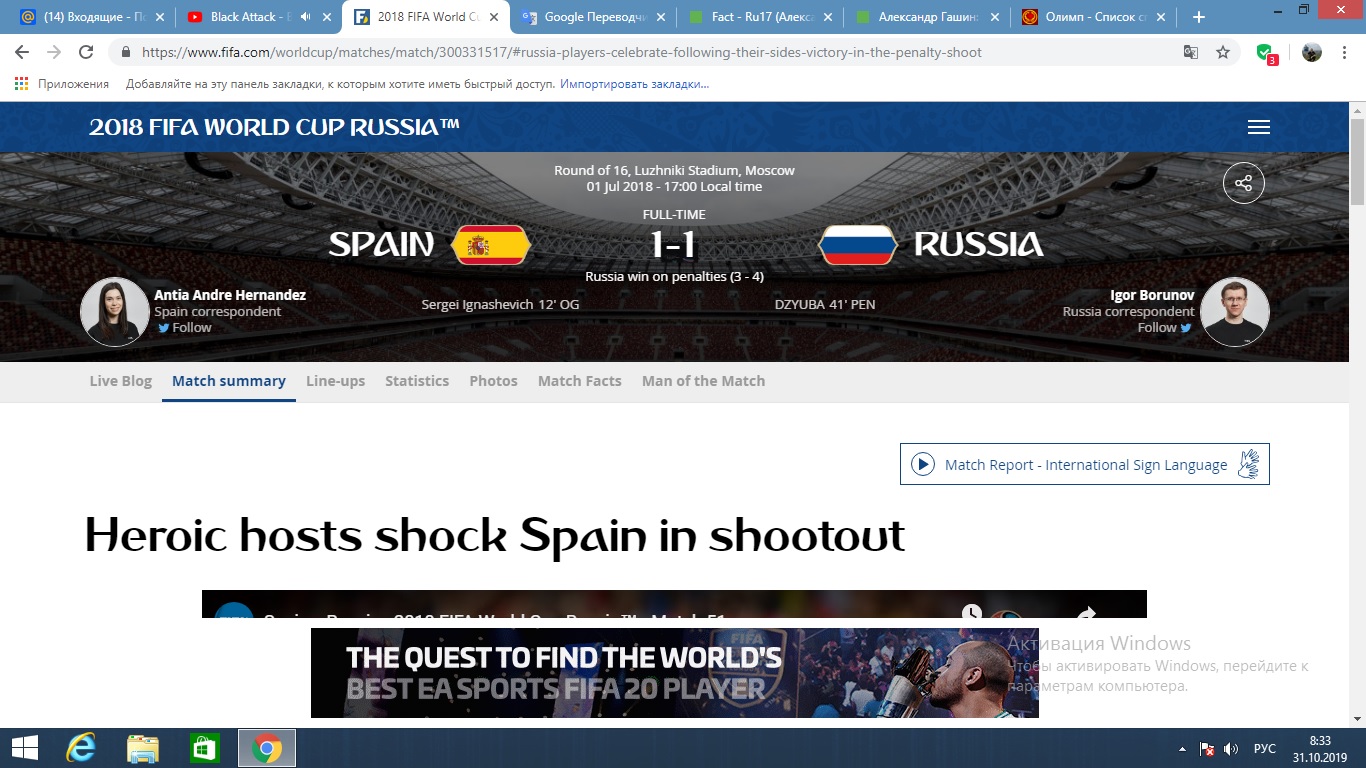
Task: Click the 2018 FIFA World Cup Russia logo
Action: tap(274, 127)
